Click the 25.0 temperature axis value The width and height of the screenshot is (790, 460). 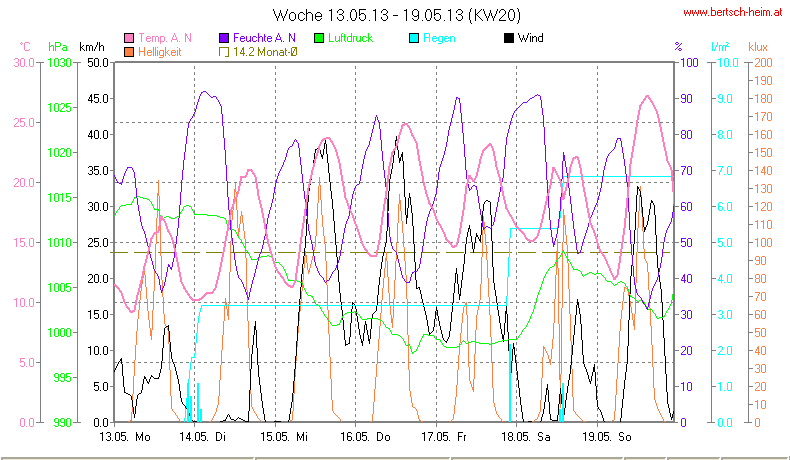coord(24,123)
